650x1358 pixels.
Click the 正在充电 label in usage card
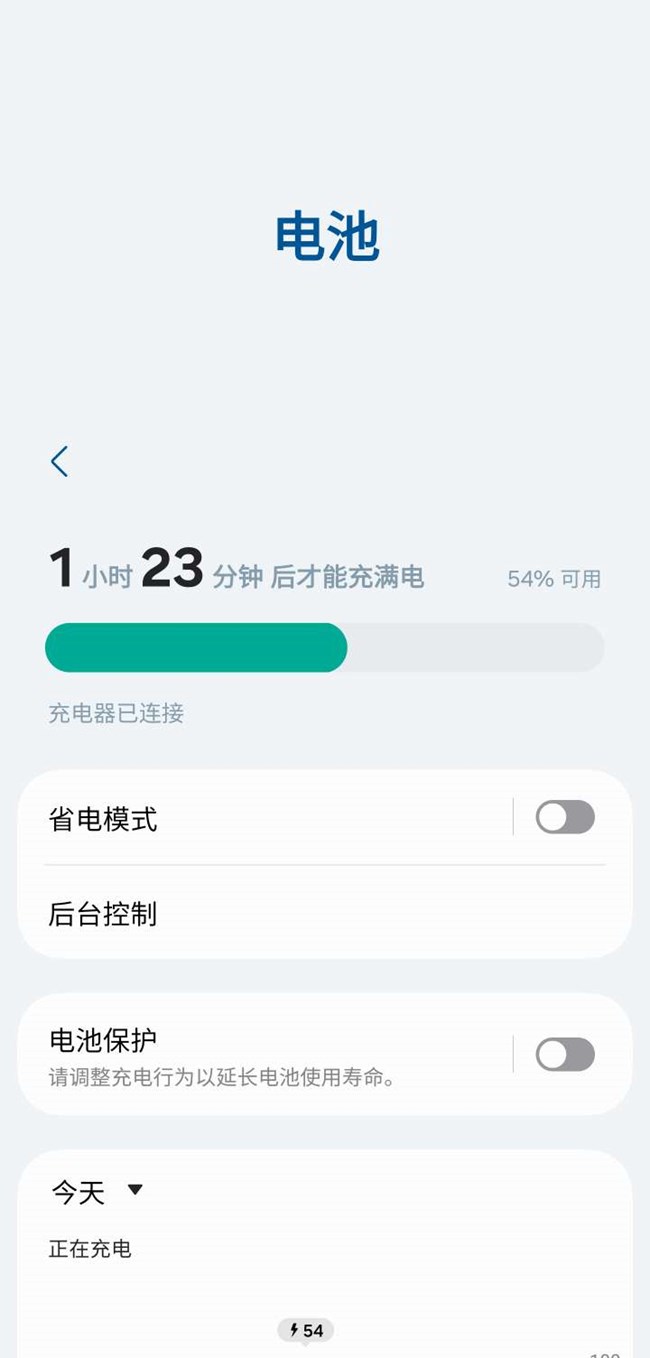point(90,1249)
